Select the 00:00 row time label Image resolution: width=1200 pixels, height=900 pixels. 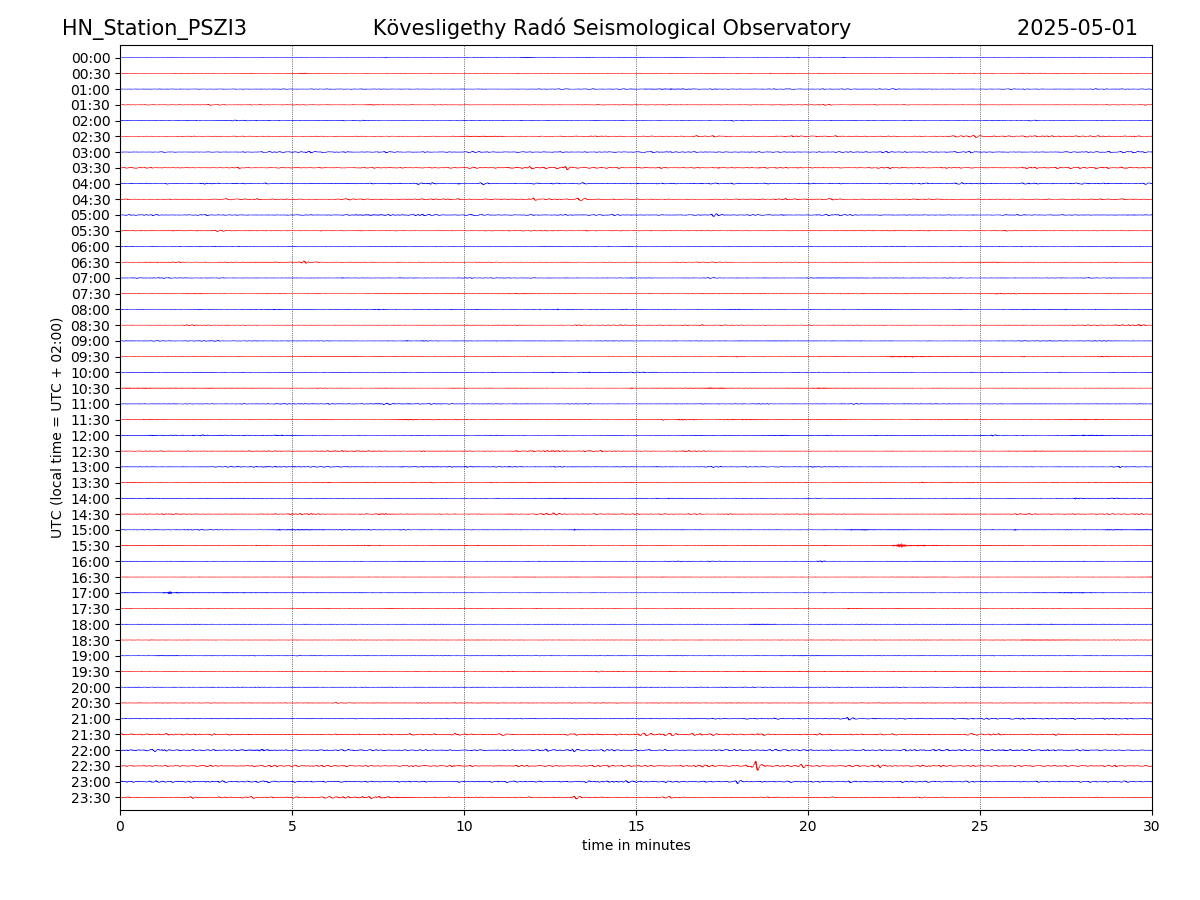(x=90, y=58)
